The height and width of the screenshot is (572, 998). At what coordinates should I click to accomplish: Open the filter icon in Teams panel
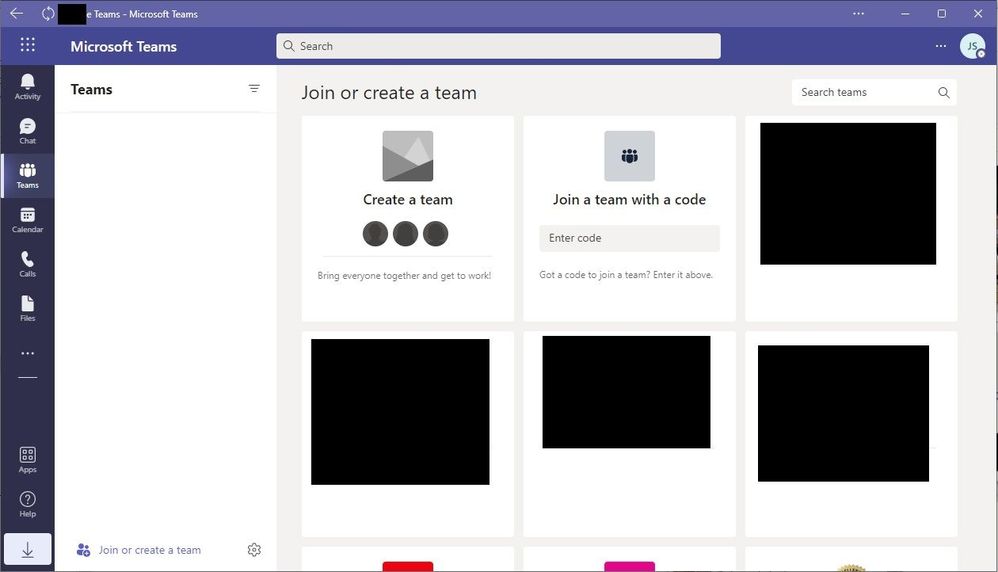[x=254, y=89]
